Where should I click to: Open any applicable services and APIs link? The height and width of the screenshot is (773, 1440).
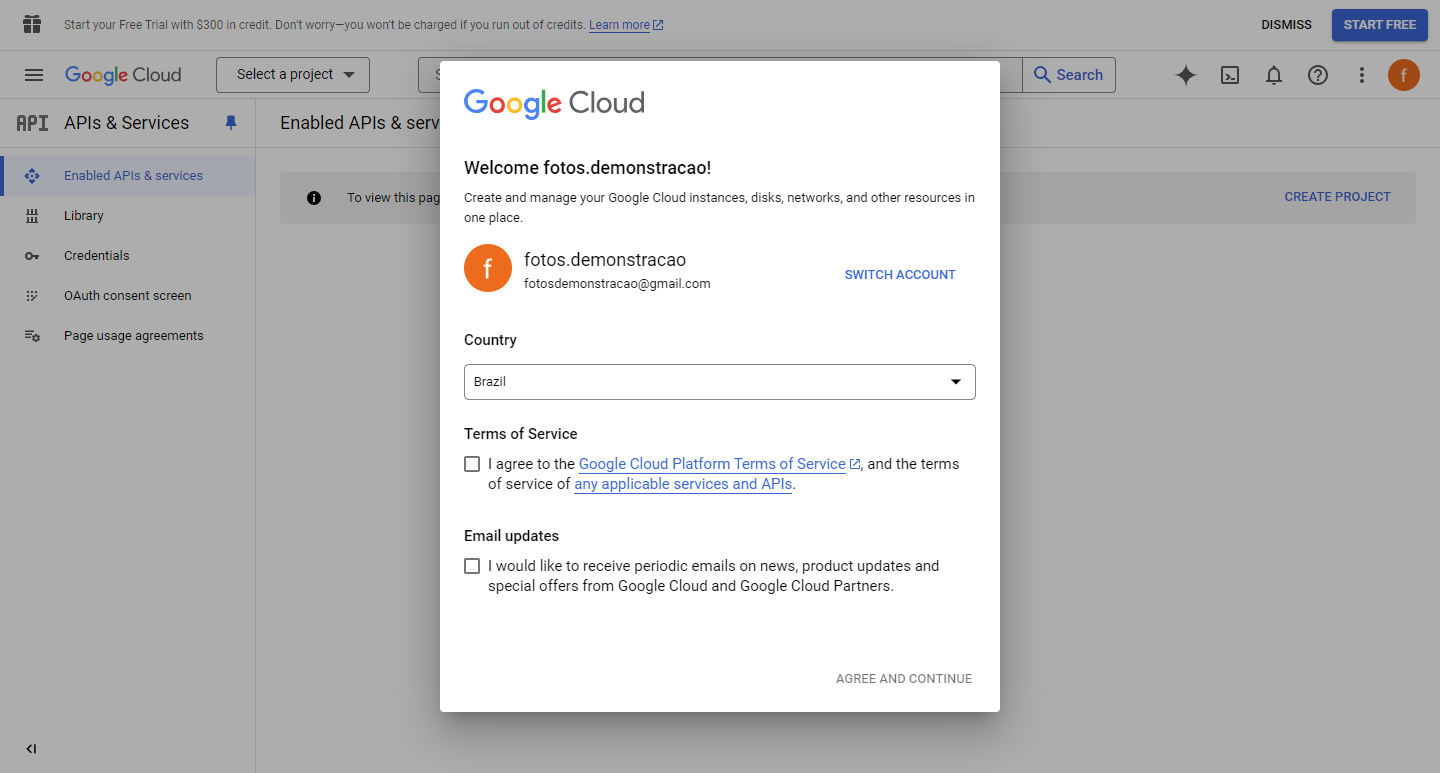tap(683, 484)
